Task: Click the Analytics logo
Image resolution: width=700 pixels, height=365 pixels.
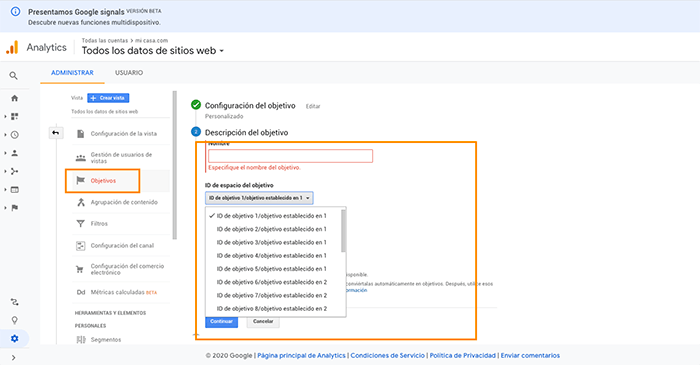Action: (x=12, y=47)
